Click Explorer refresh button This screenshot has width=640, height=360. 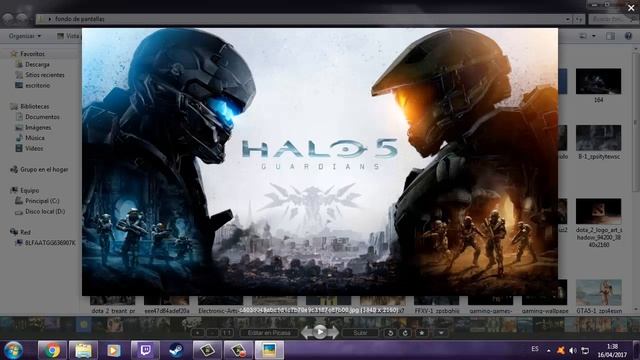tap(579, 19)
